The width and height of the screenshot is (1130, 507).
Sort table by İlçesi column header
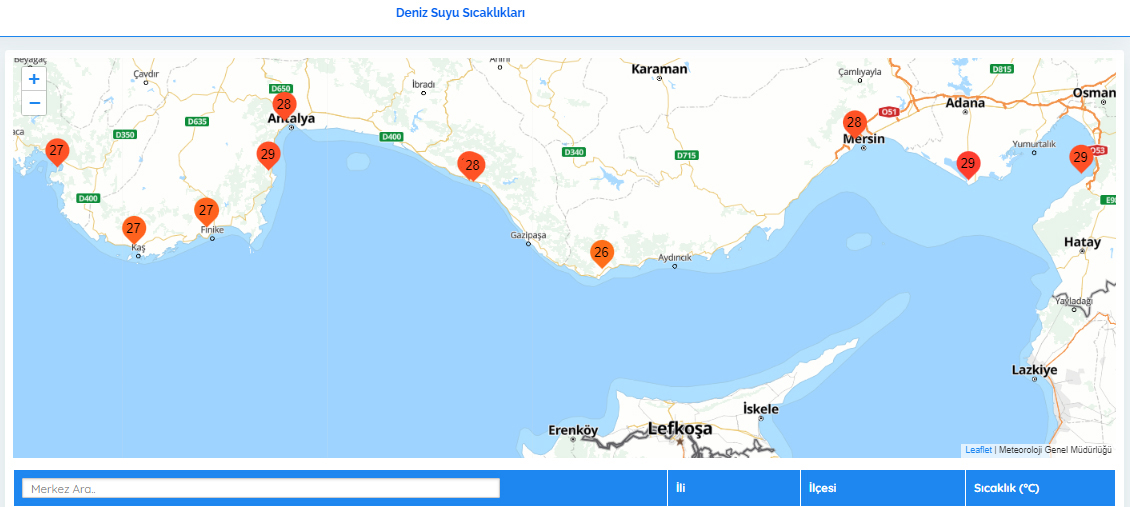coord(883,488)
